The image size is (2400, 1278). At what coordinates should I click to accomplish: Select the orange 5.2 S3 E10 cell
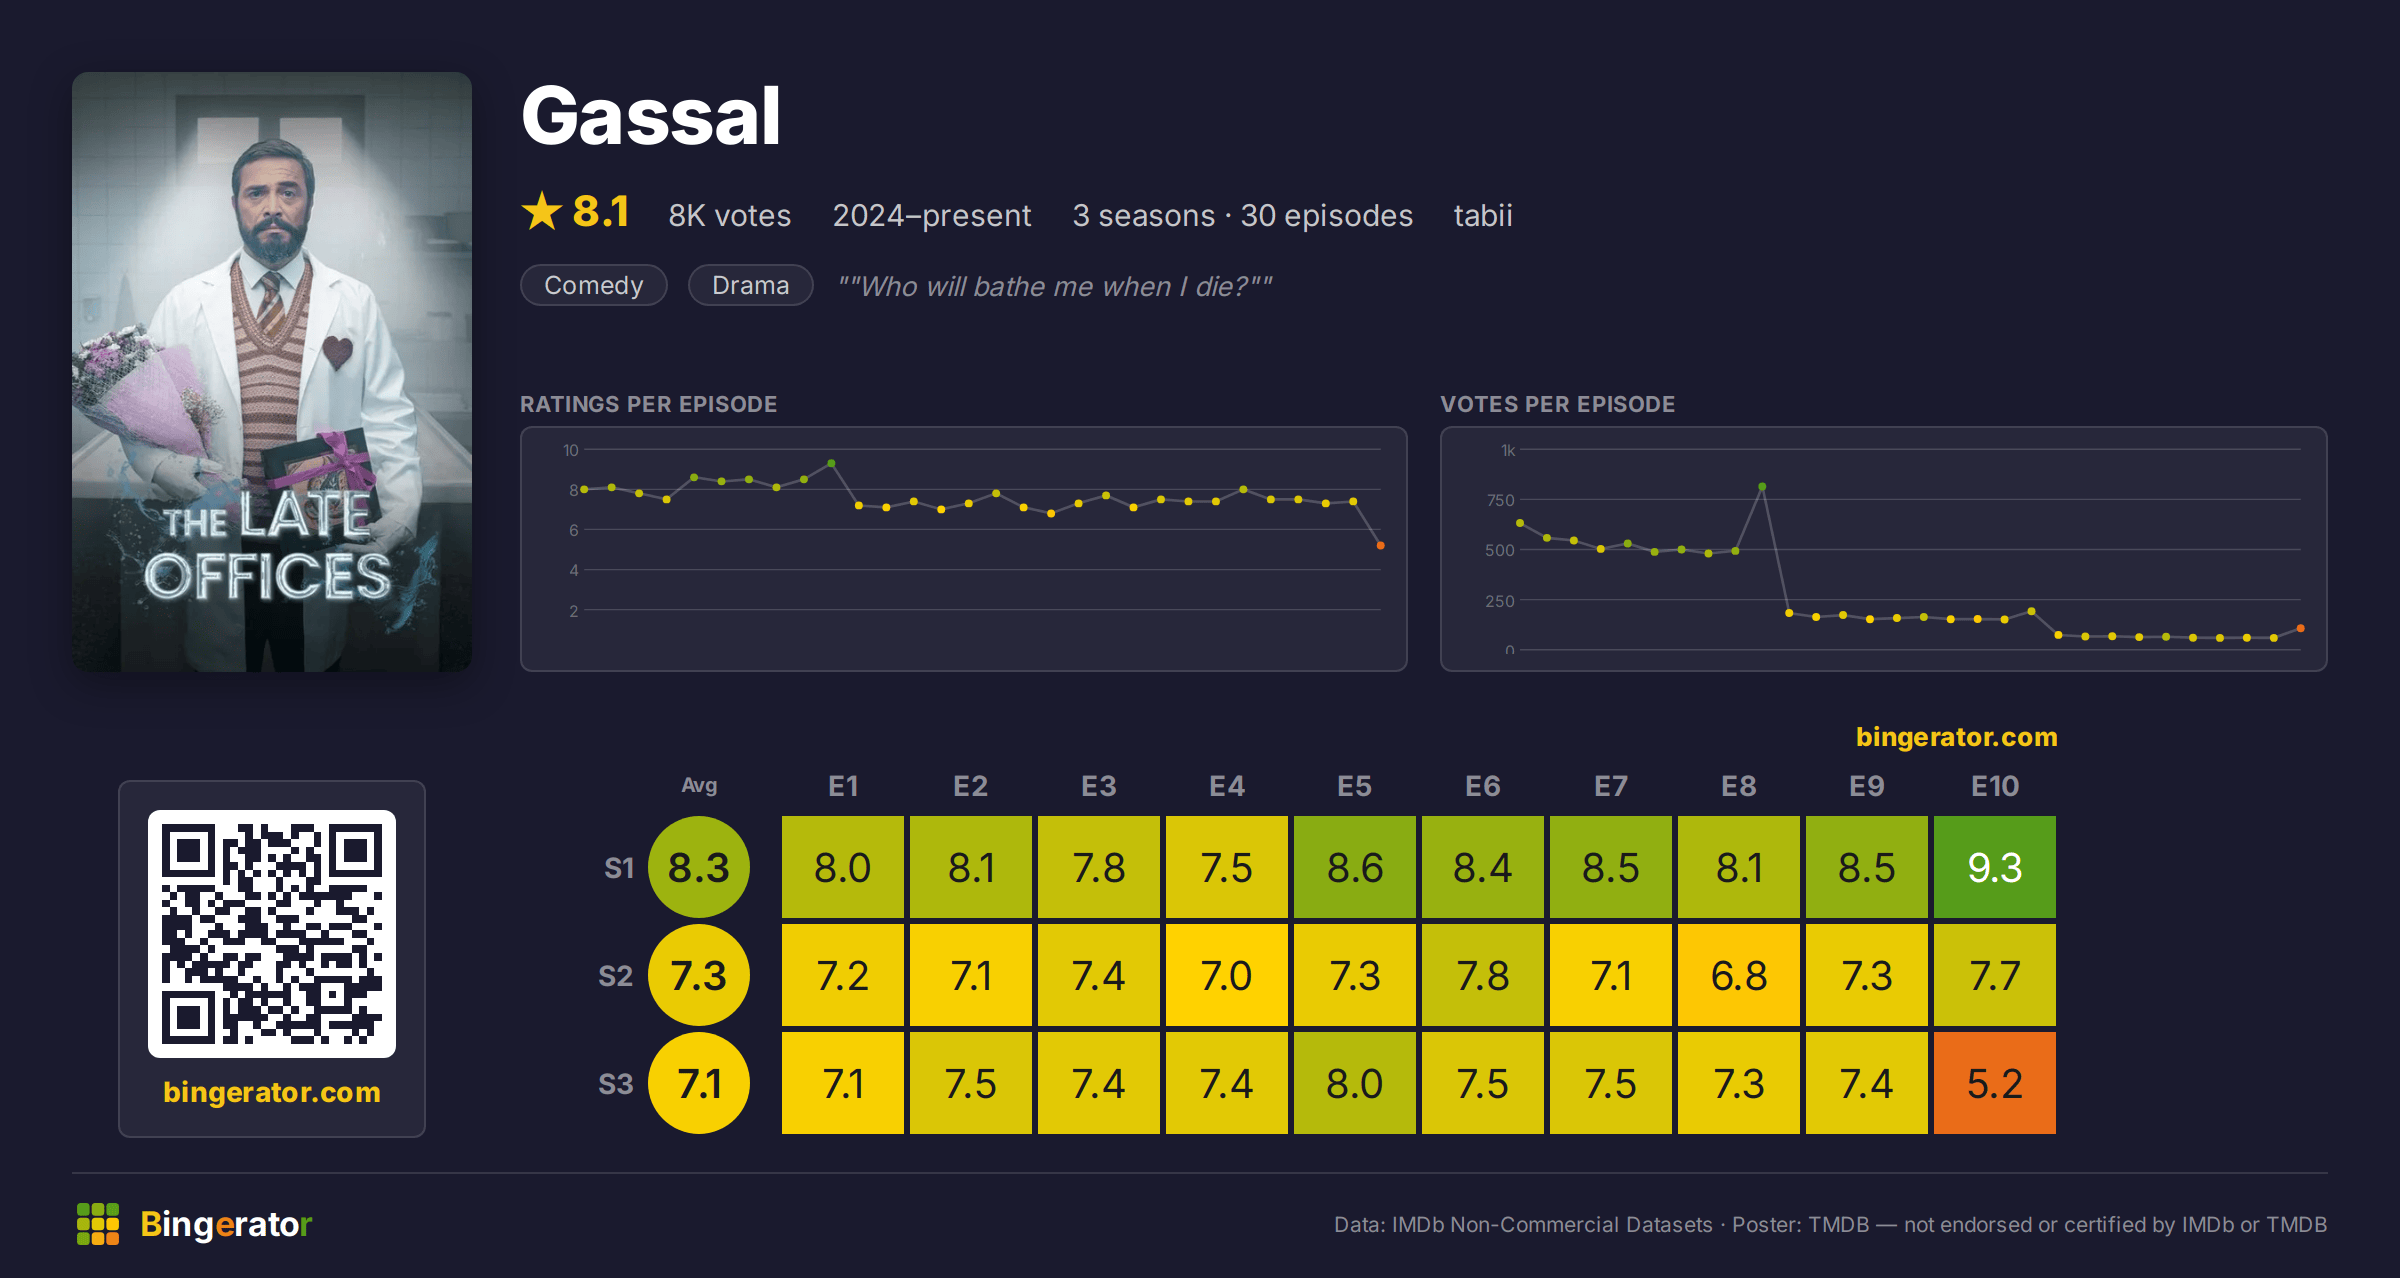click(x=1995, y=1083)
